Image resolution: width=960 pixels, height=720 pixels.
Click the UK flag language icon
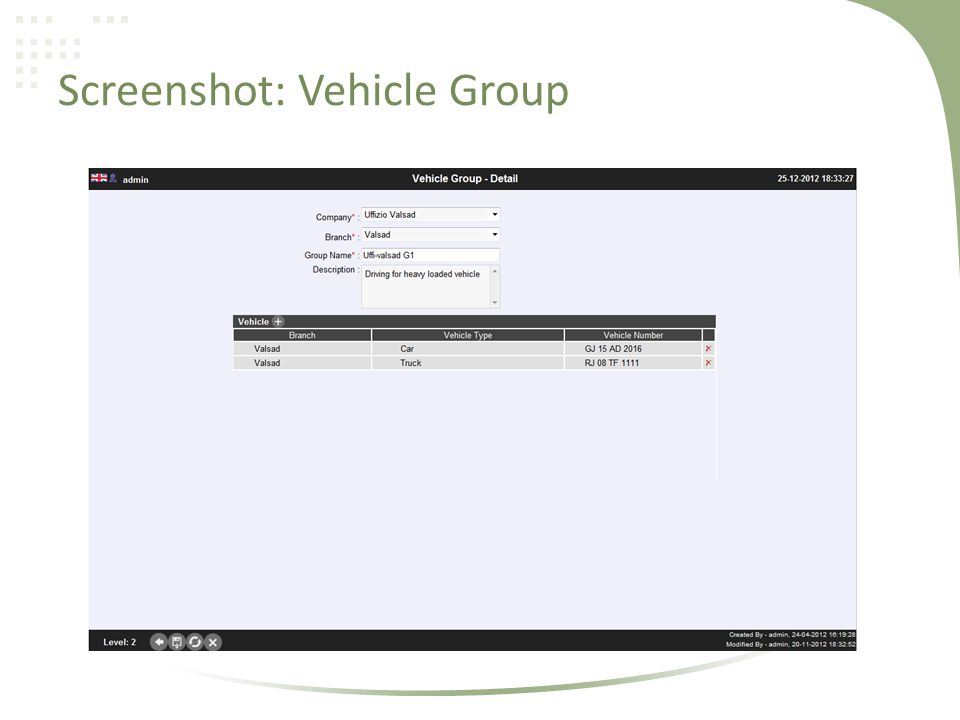click(x=99, y=178)
